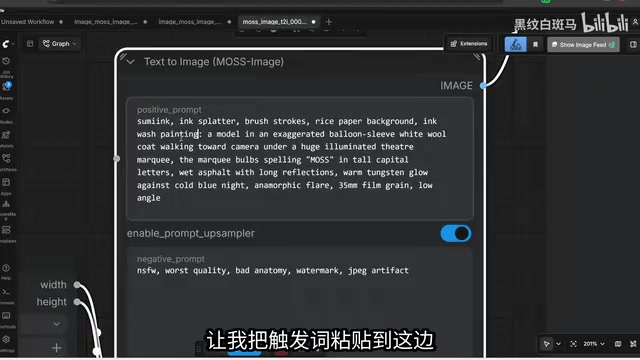
Task: Click the node's left input connector dot
Action: tap(117, 158)
